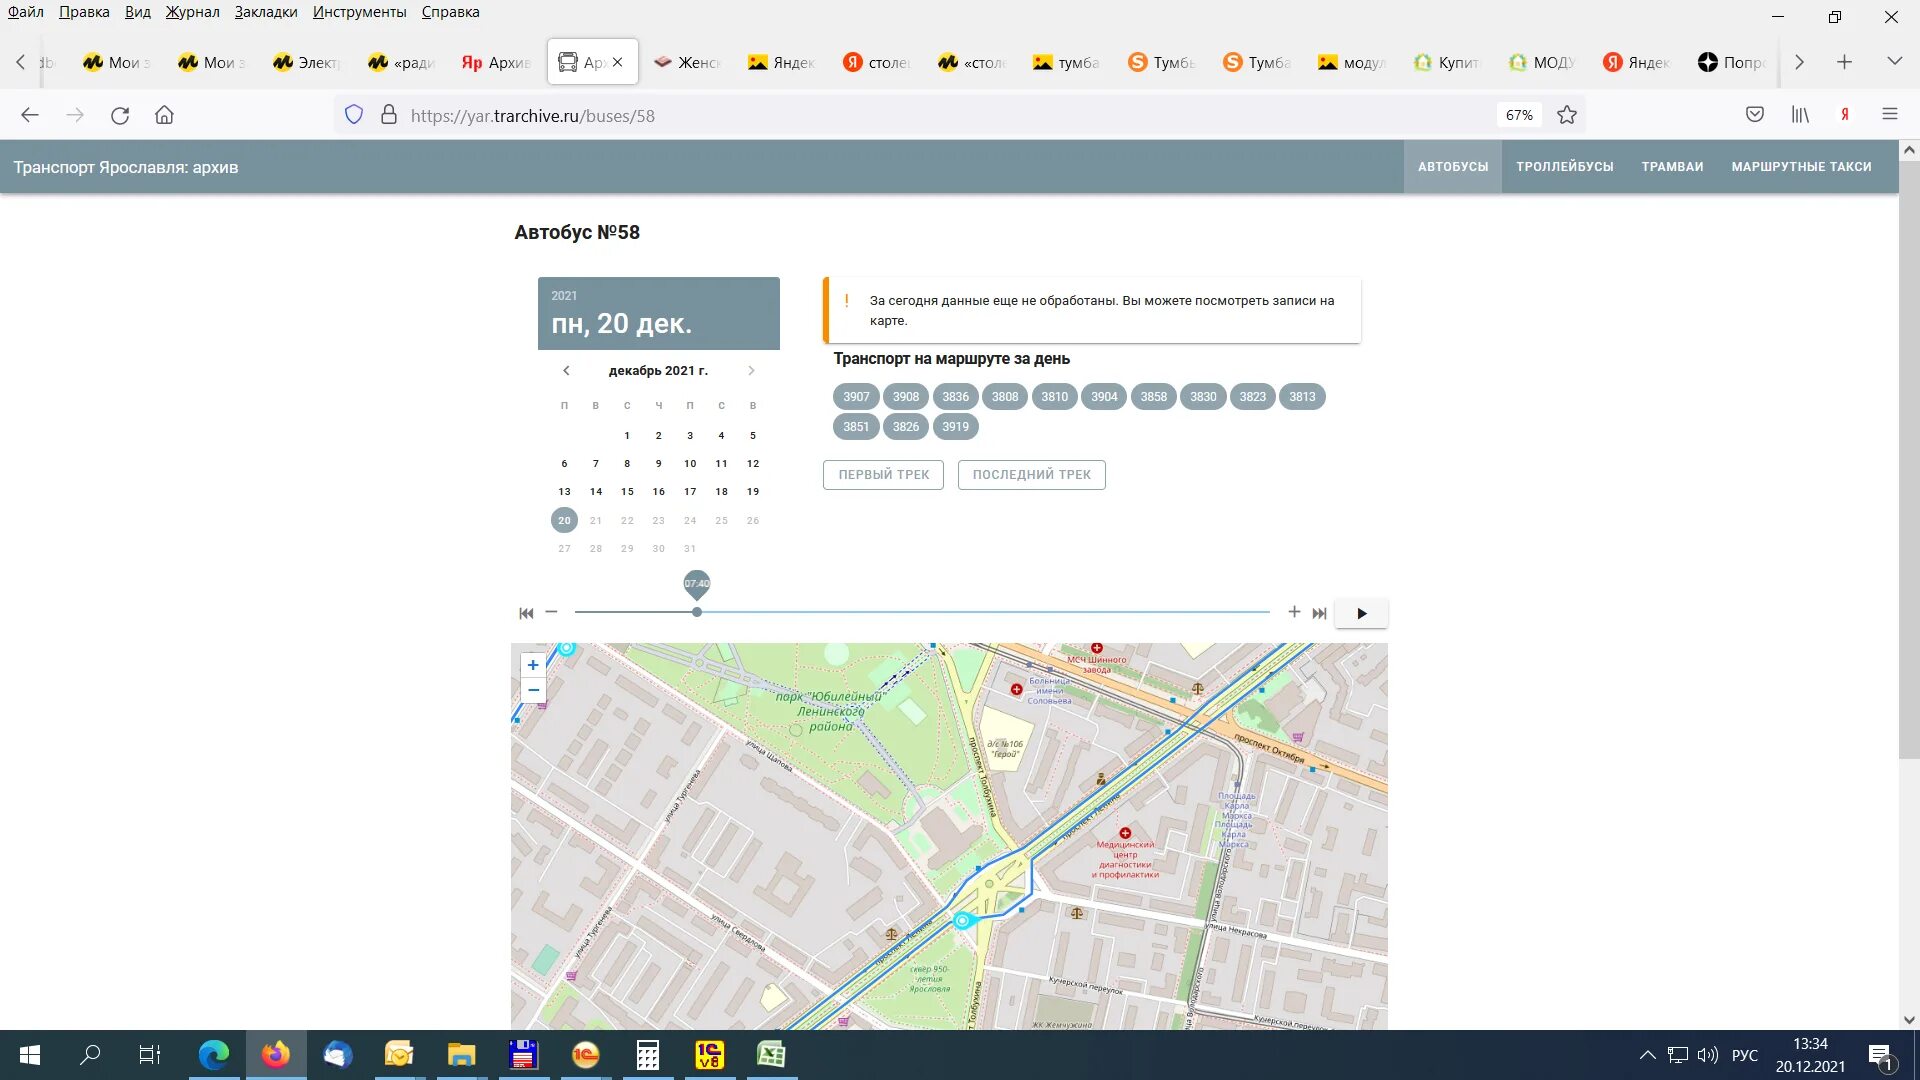Open vehicle 3813 chip
The height and width of the screenshot is (1080, 1920).
[x=1302, y=397]
